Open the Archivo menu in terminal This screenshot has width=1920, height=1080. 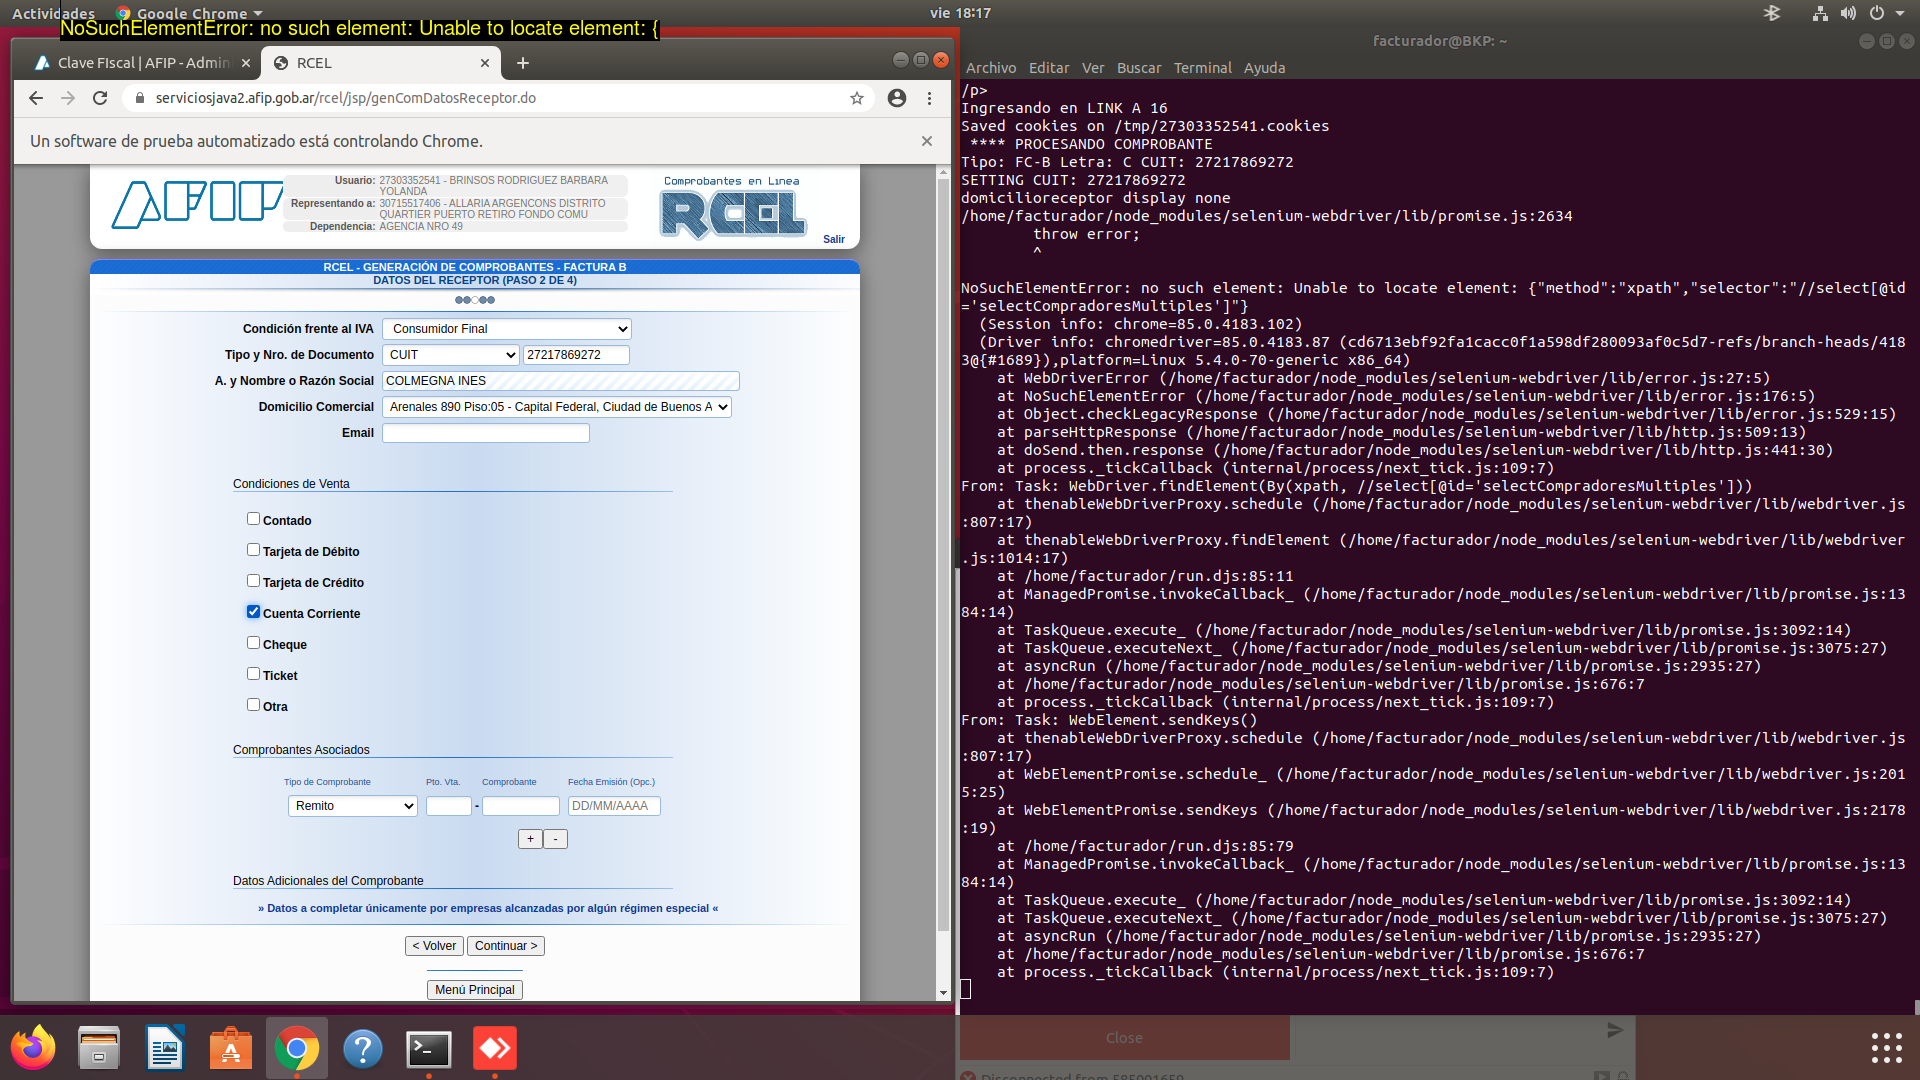(x=990, y=68)
